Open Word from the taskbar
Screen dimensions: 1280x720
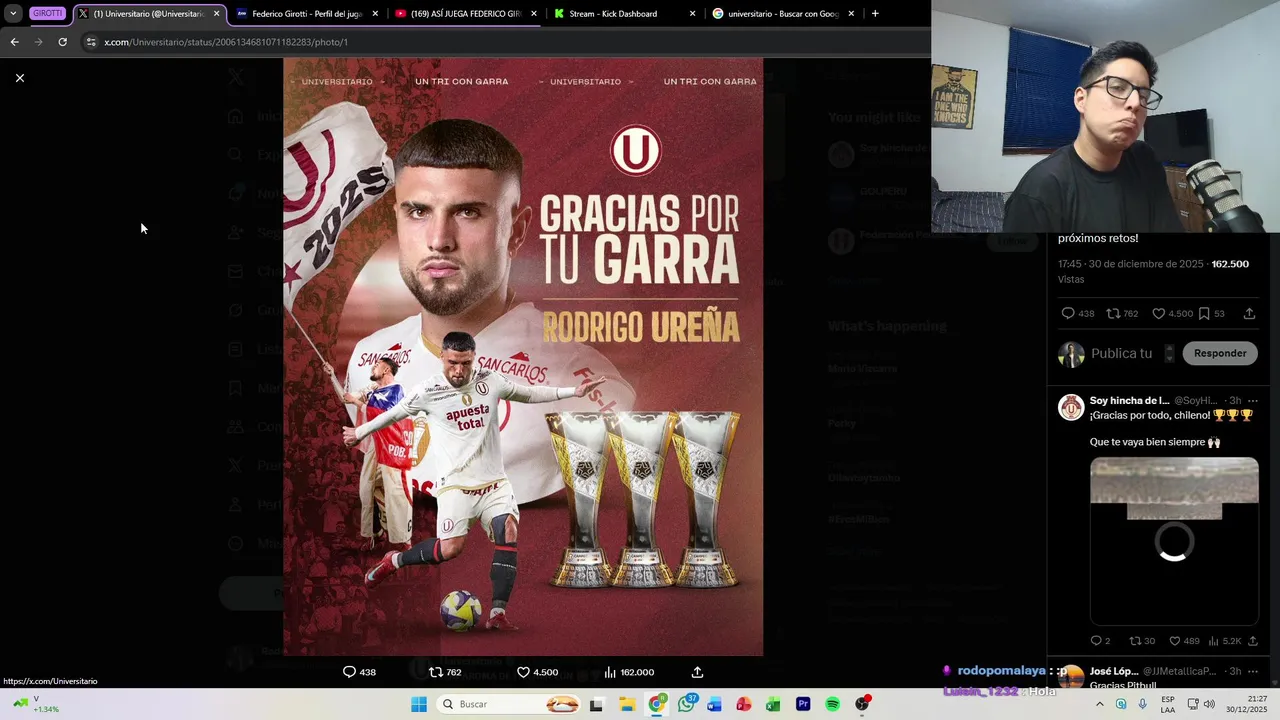point(714,704)
